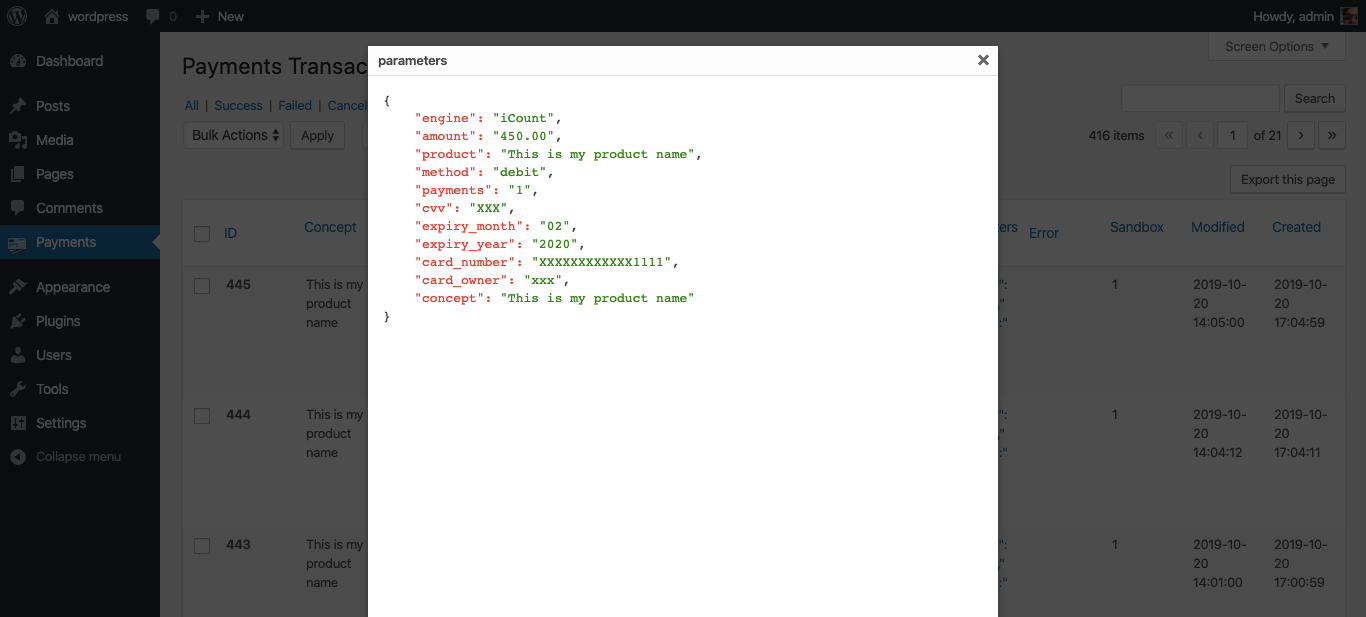This screenshot has width=1366, height=617.
Task: Click the current page number field
Action: point(1232,135)
